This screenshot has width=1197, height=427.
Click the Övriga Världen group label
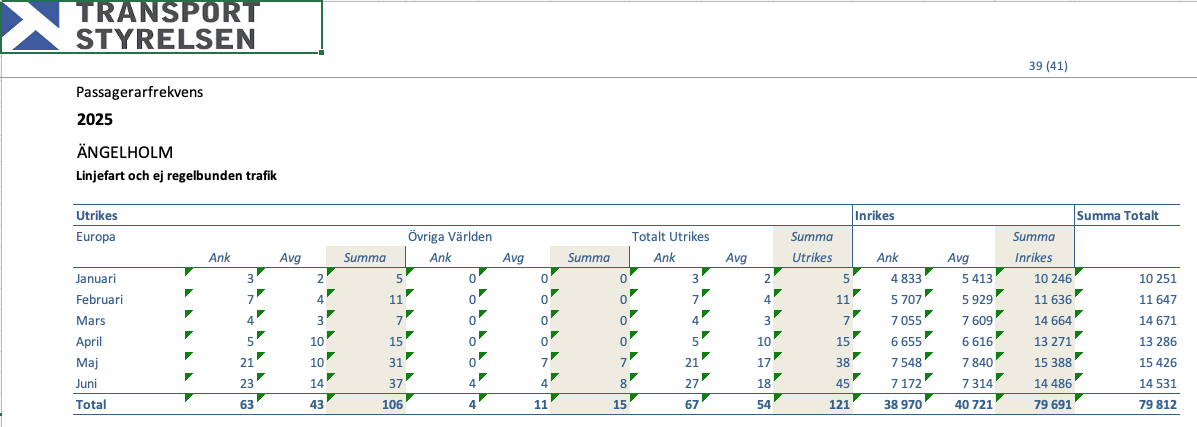(449, 237)
